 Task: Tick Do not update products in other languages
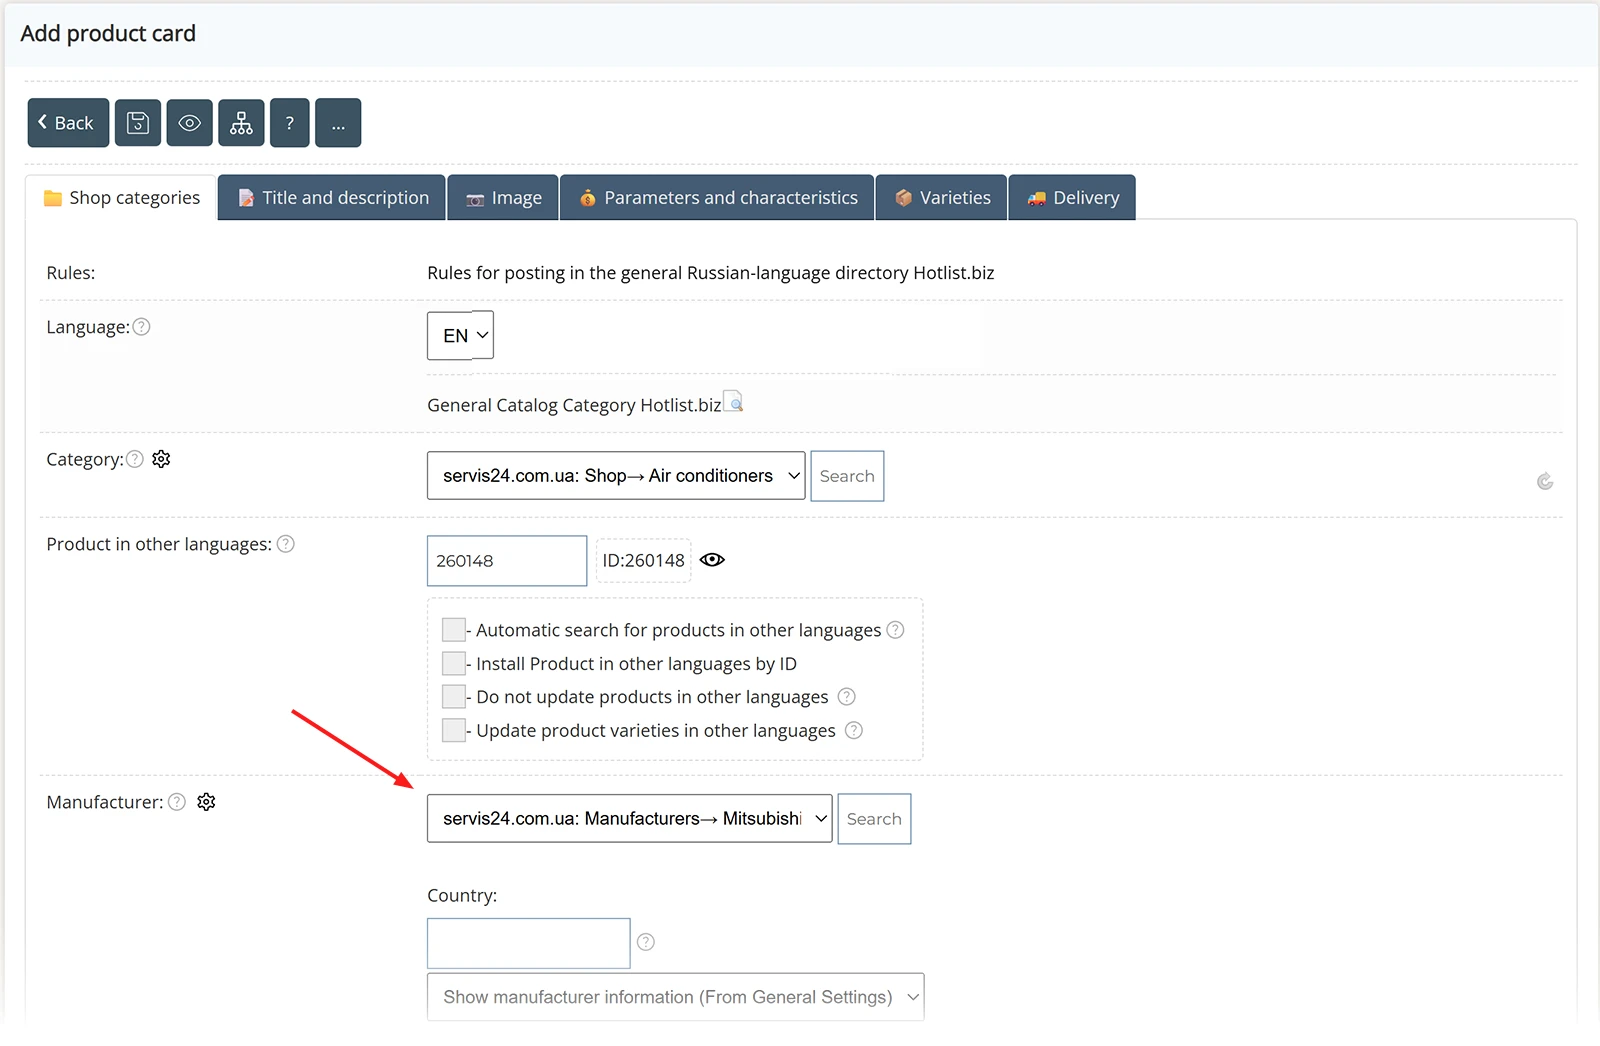[x=454, y=696]
